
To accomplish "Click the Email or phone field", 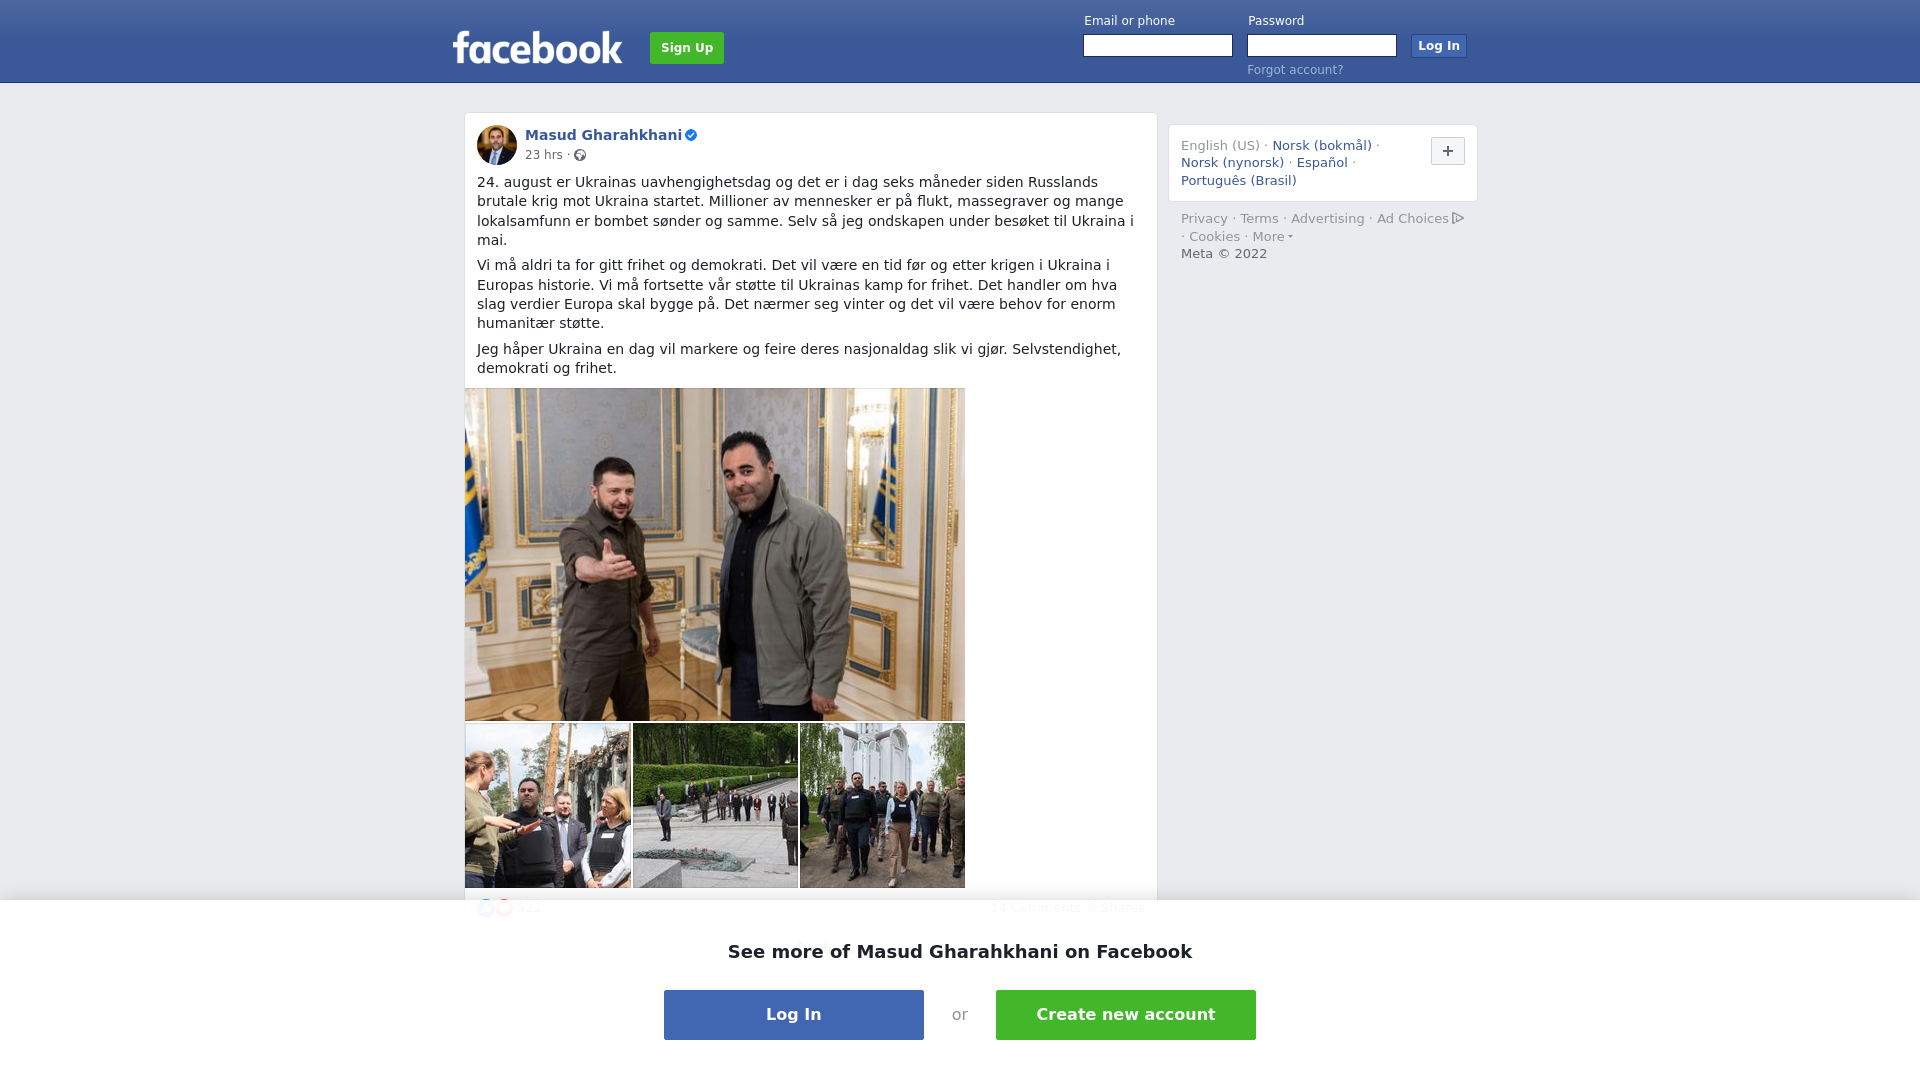I will (1158, 46).
